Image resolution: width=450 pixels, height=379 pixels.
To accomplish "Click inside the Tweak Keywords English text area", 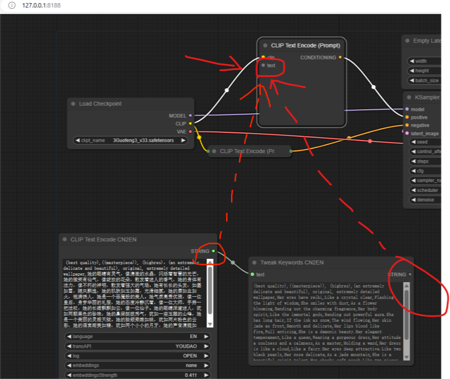I will pos(327,321).
